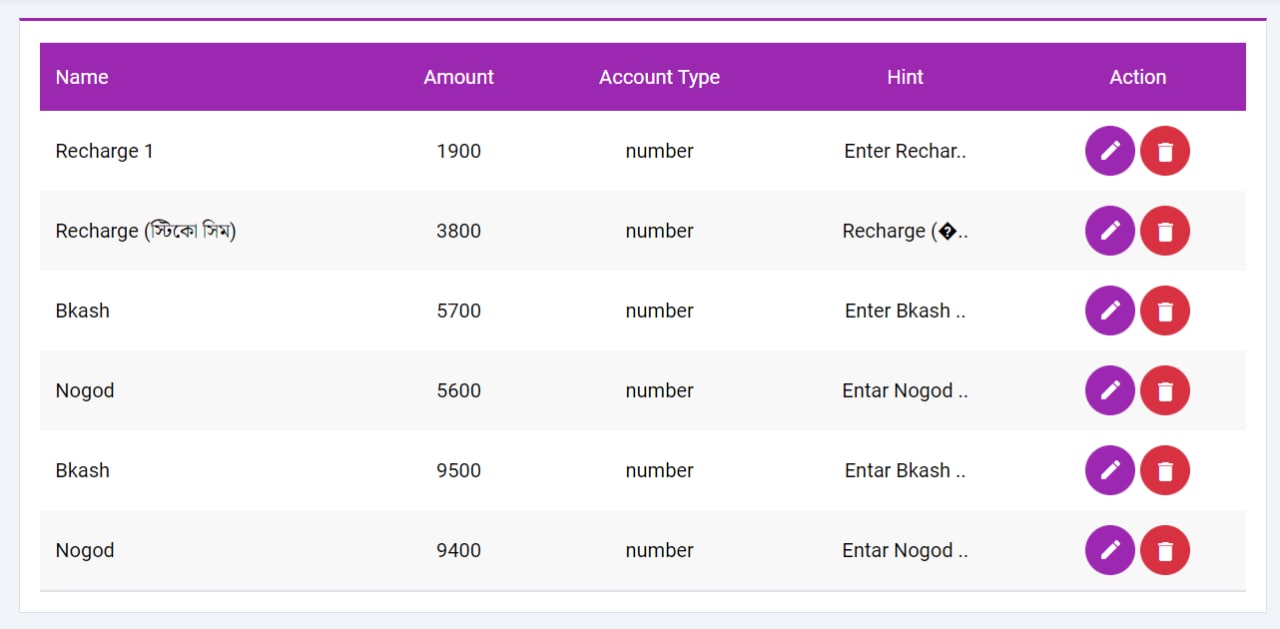Edit the Nogod 9400 entry
Image resolution: width=1280 pixels, height=629 pixels.
pos(1110,551)
